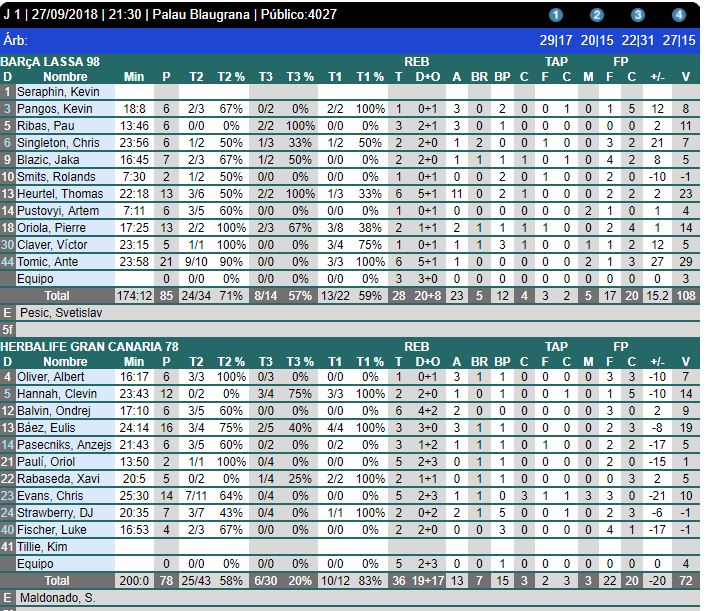Click the BARÇA LASSA 98 team header
Viewport: 708px width, 611px height.
[x=51, y=62]
